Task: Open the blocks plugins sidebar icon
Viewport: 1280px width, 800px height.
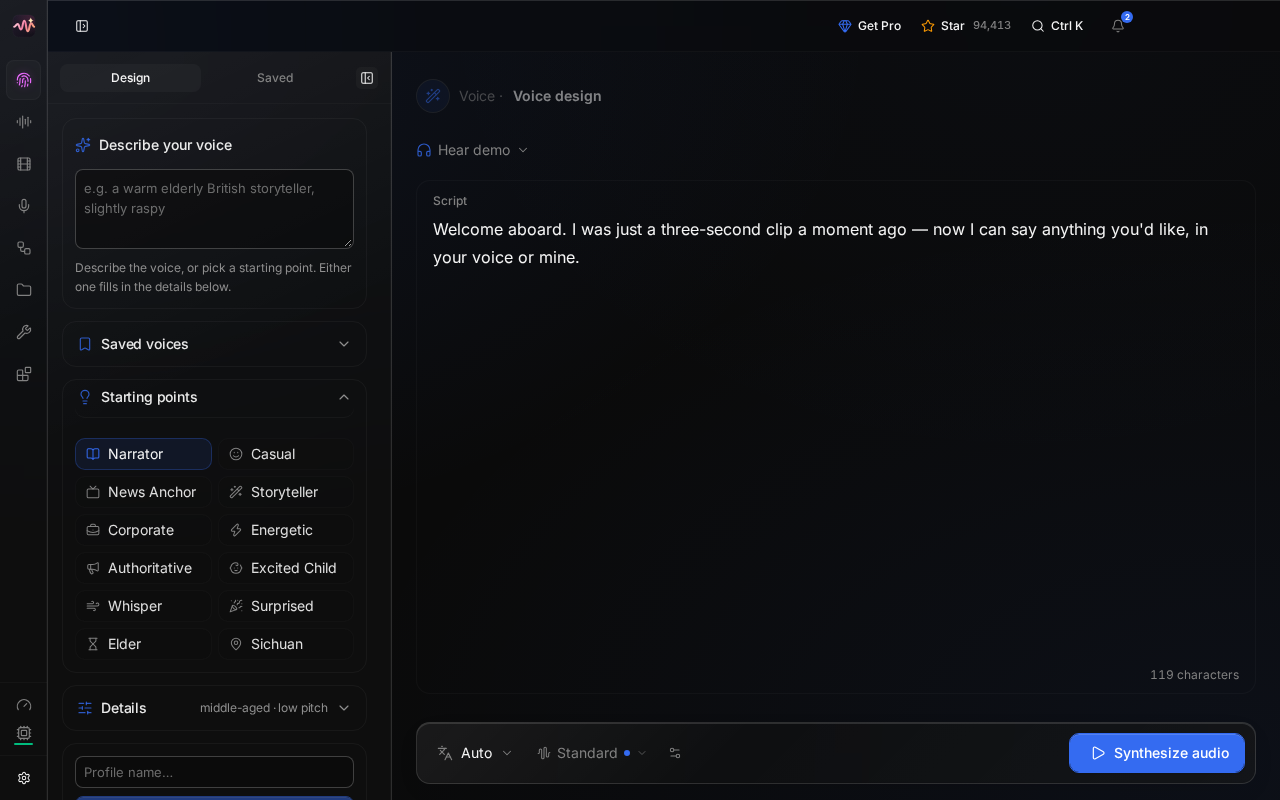Action: (24, 374)
